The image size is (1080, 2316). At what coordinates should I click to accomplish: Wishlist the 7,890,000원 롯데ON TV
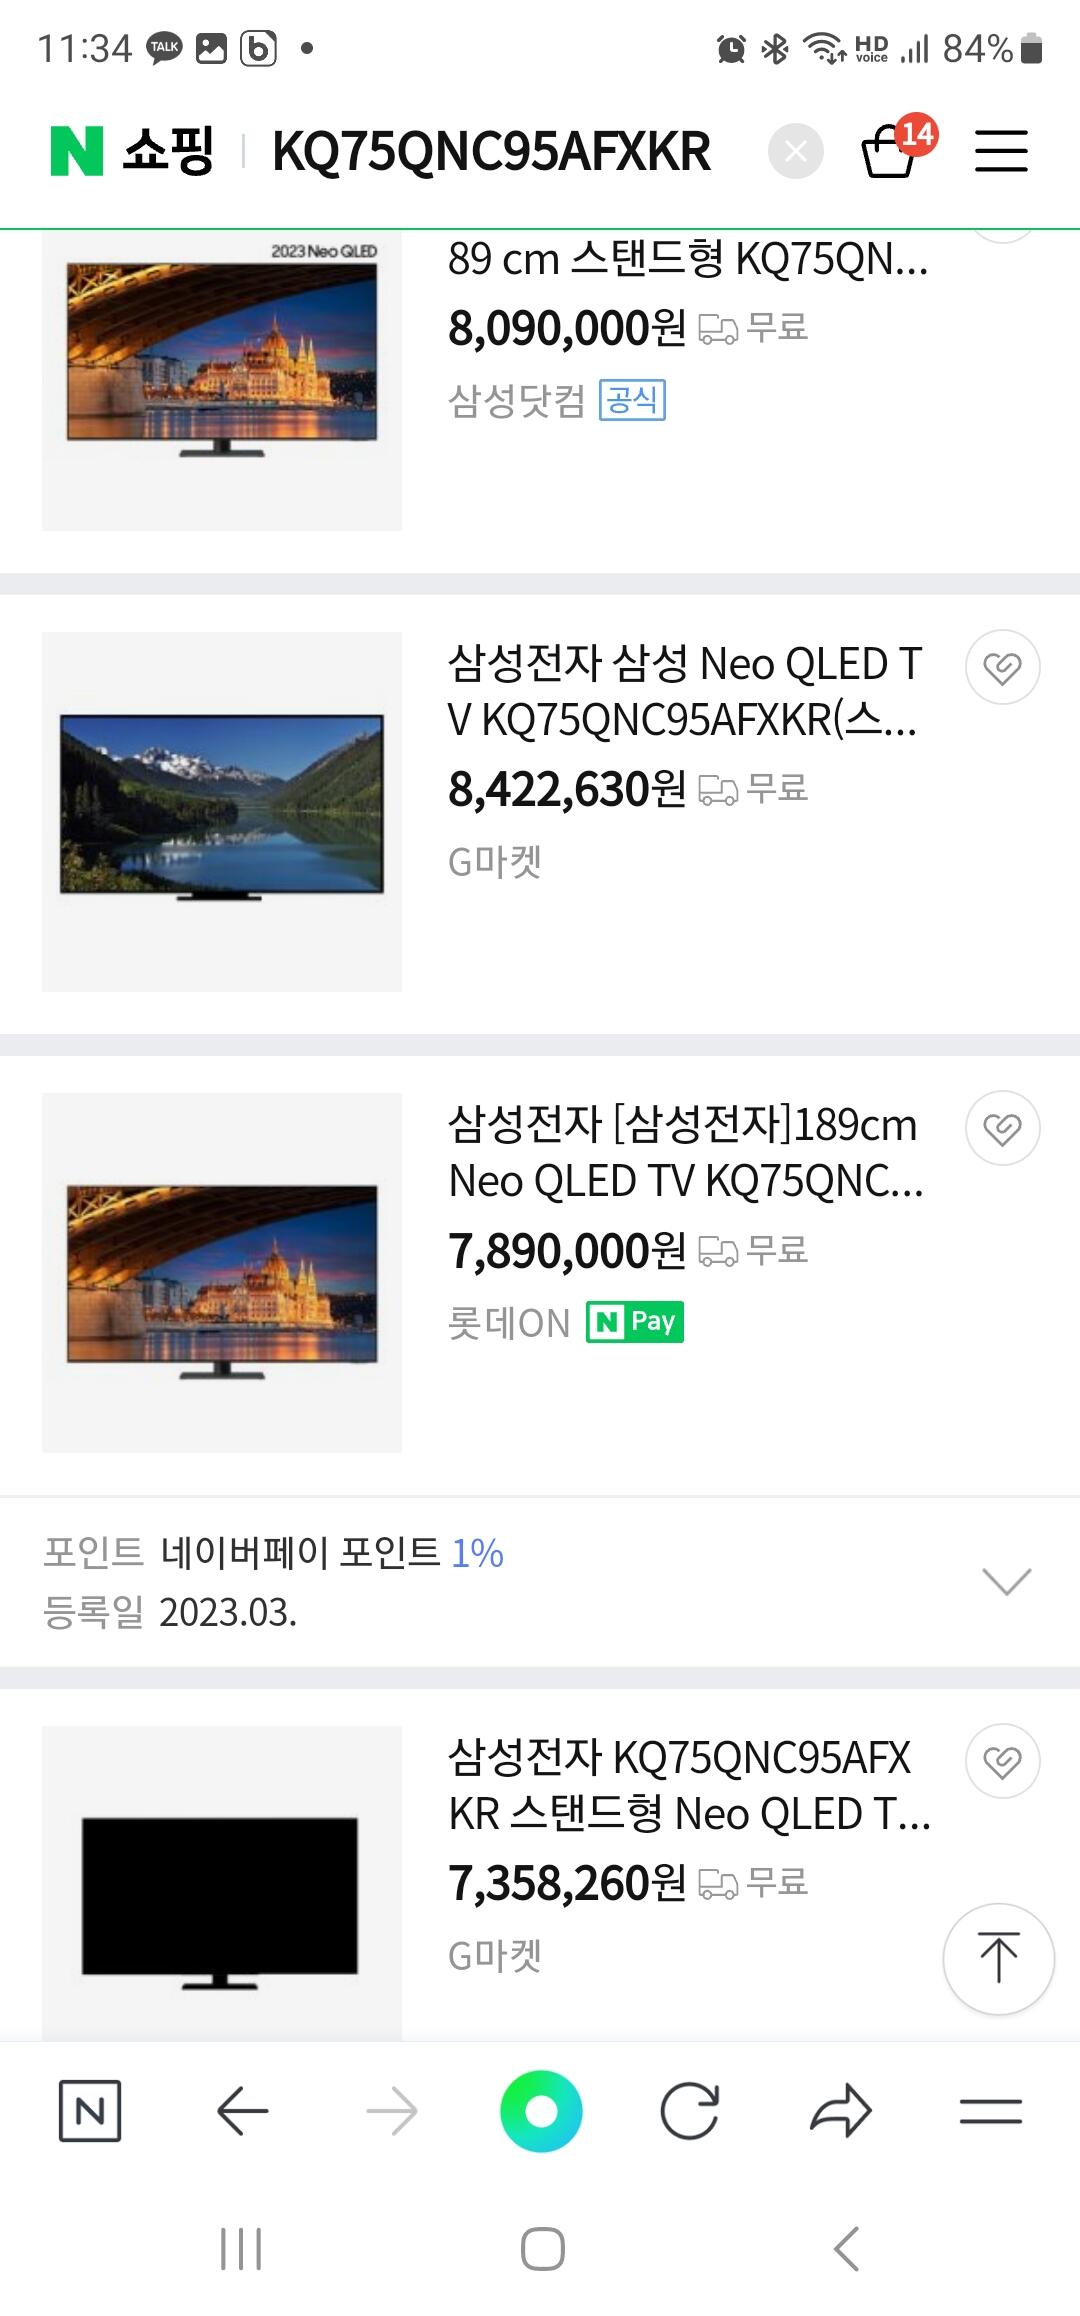pos(1002,1128)
